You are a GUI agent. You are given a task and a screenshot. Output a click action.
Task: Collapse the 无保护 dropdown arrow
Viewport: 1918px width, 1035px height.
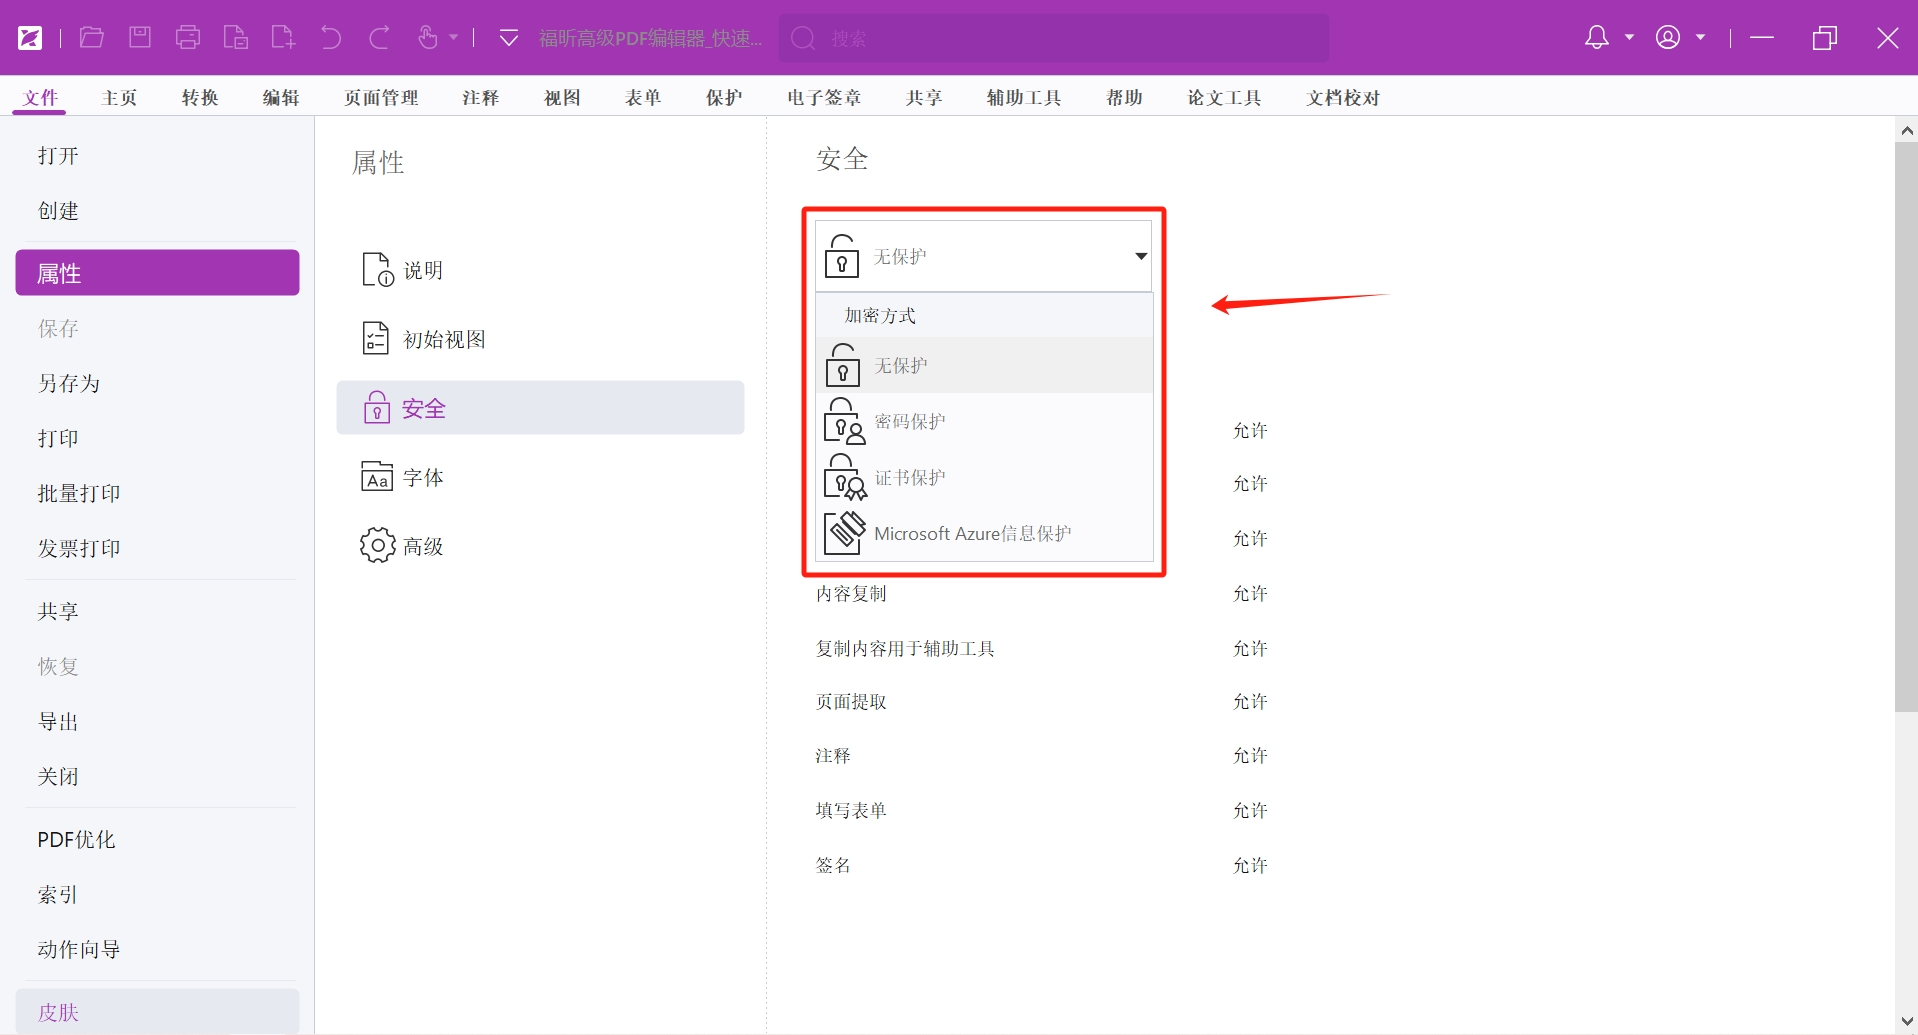tap(1140, 256)
